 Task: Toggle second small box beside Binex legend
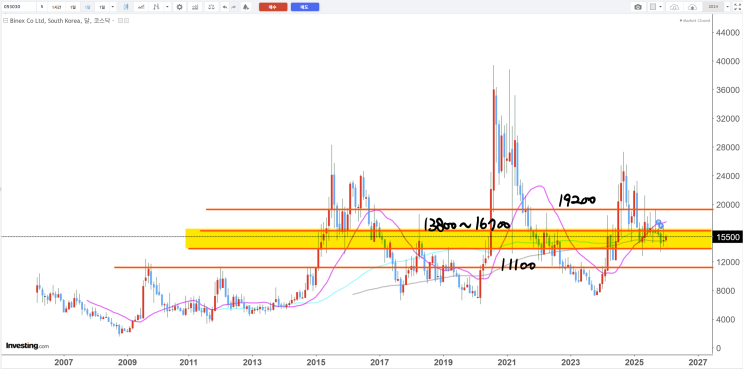pos(127,20)
